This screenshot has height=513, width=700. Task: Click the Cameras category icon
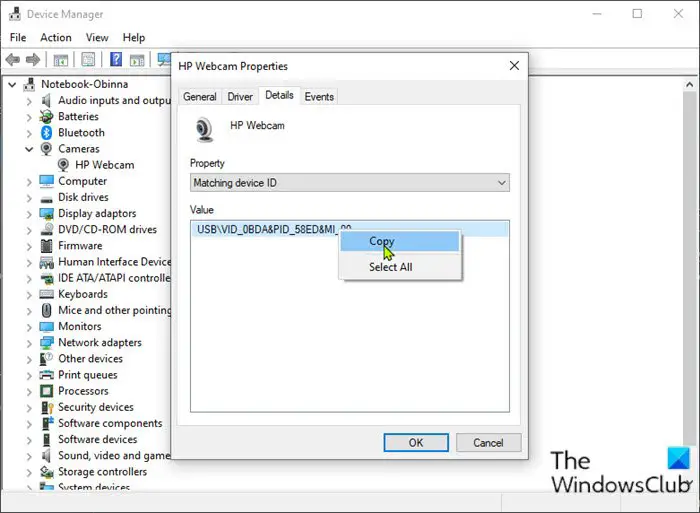[46, 148]
